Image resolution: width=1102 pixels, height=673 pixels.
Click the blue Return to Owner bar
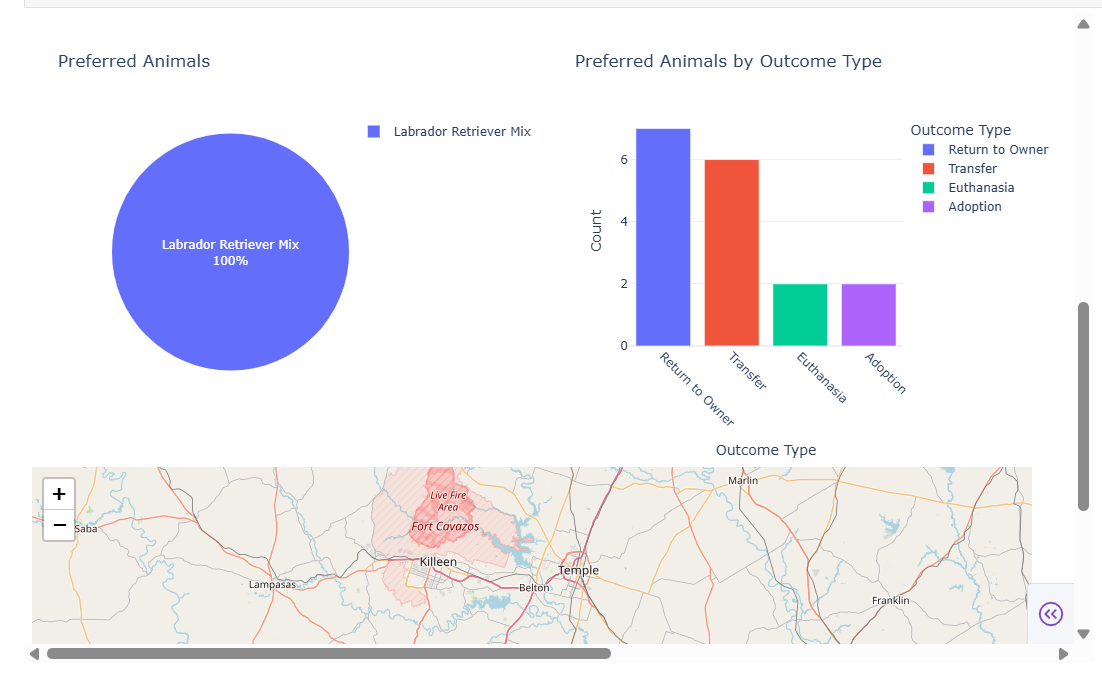(663, 237)
